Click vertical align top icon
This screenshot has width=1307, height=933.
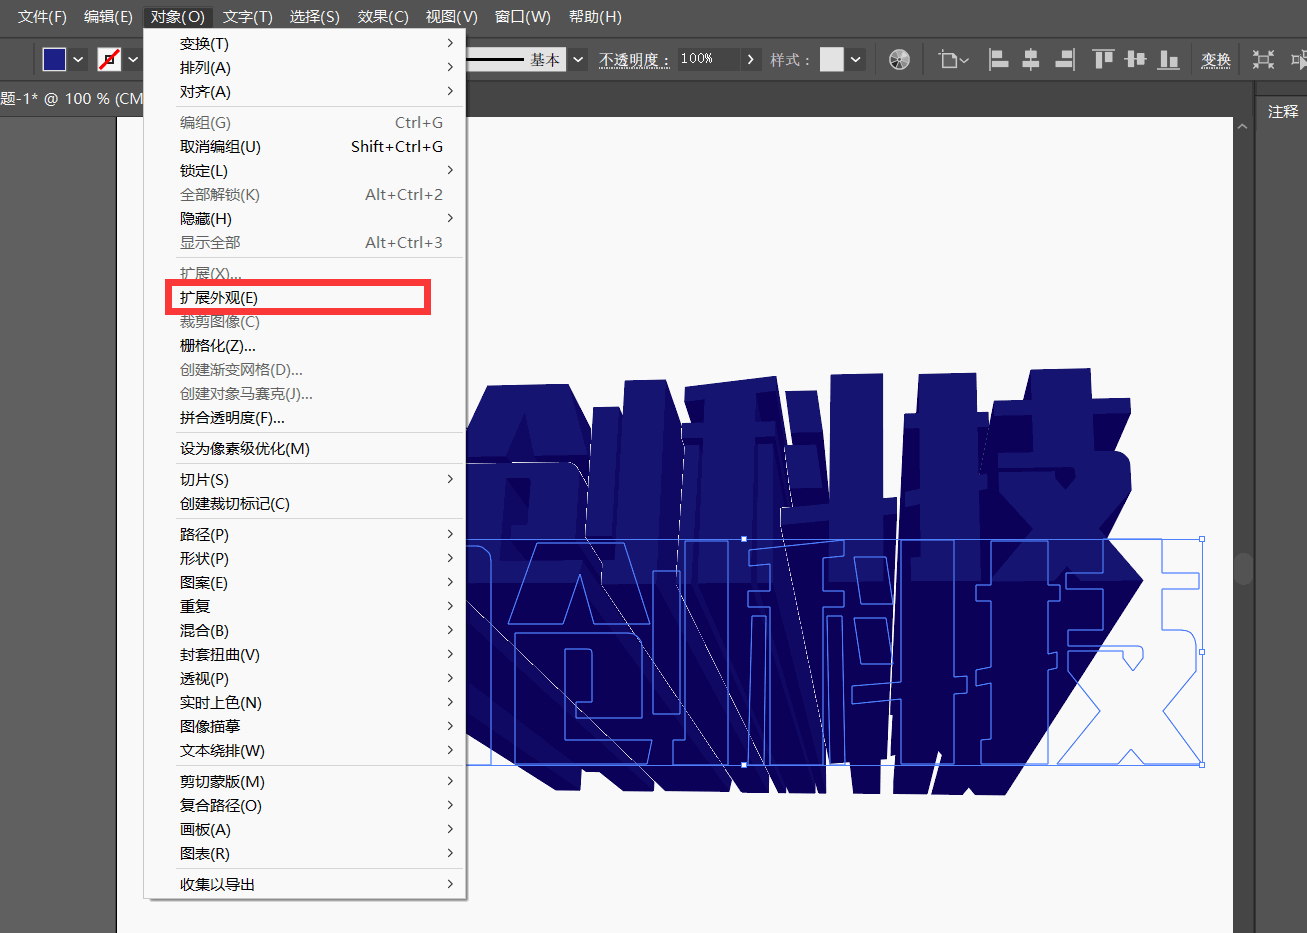point(1103,60)
